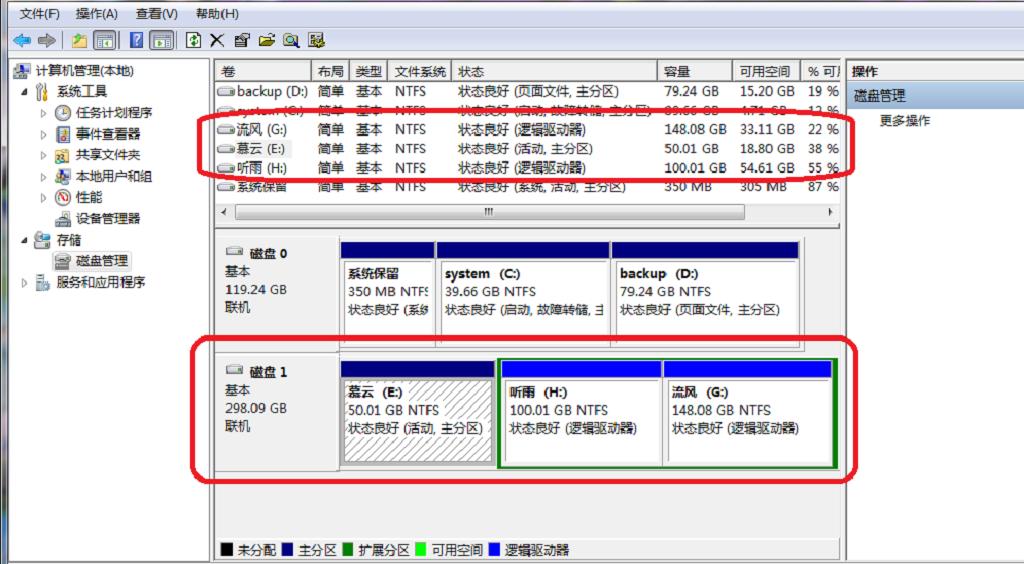Toggle the Show/Hide Action Pane toolbar icon
This screenshot has width=1024, height=564.
pyautogui.click(x=161, y=40)
